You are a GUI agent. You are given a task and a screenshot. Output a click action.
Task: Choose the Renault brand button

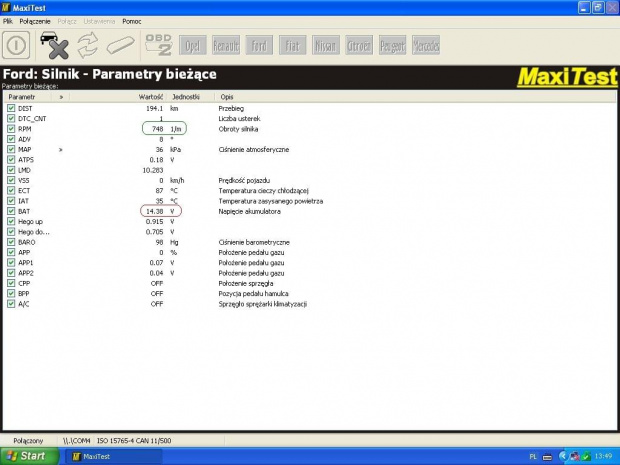tap(226, 45)
